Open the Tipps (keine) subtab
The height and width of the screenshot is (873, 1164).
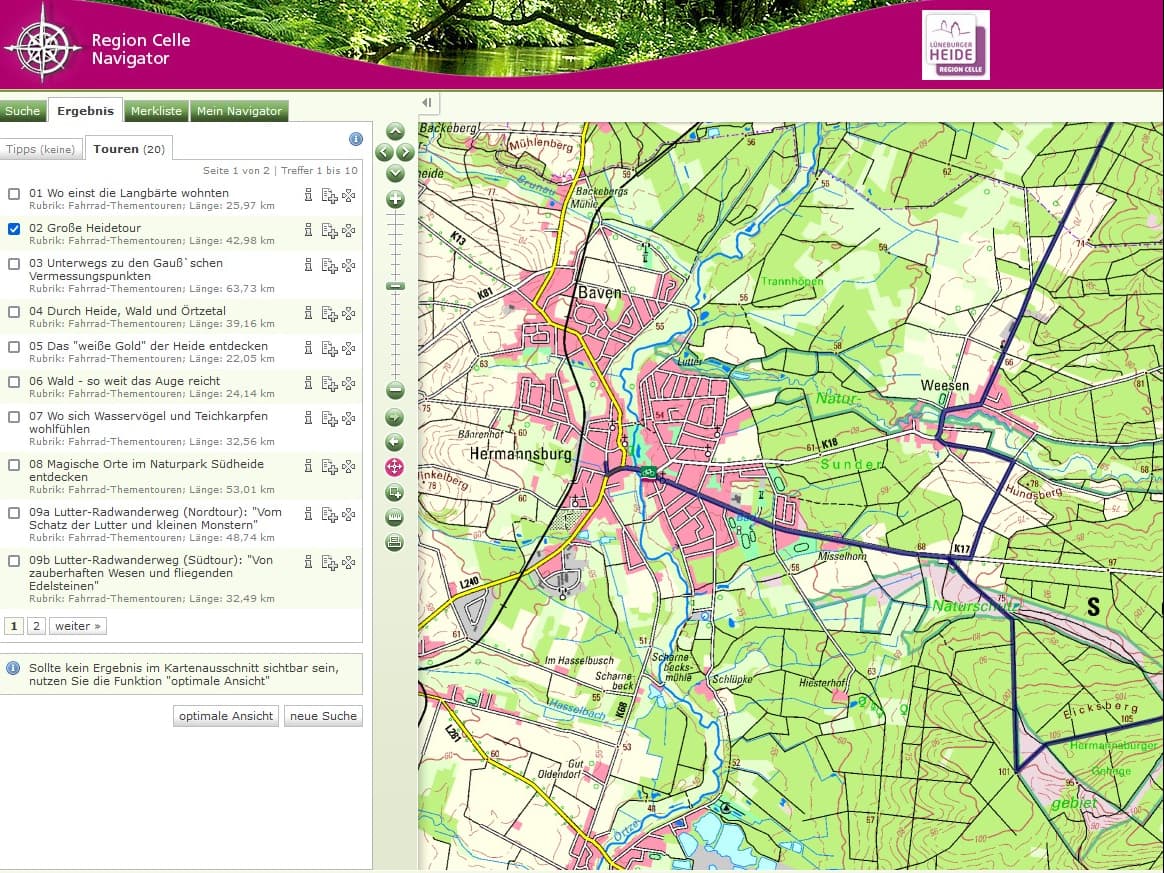point(41,149)
